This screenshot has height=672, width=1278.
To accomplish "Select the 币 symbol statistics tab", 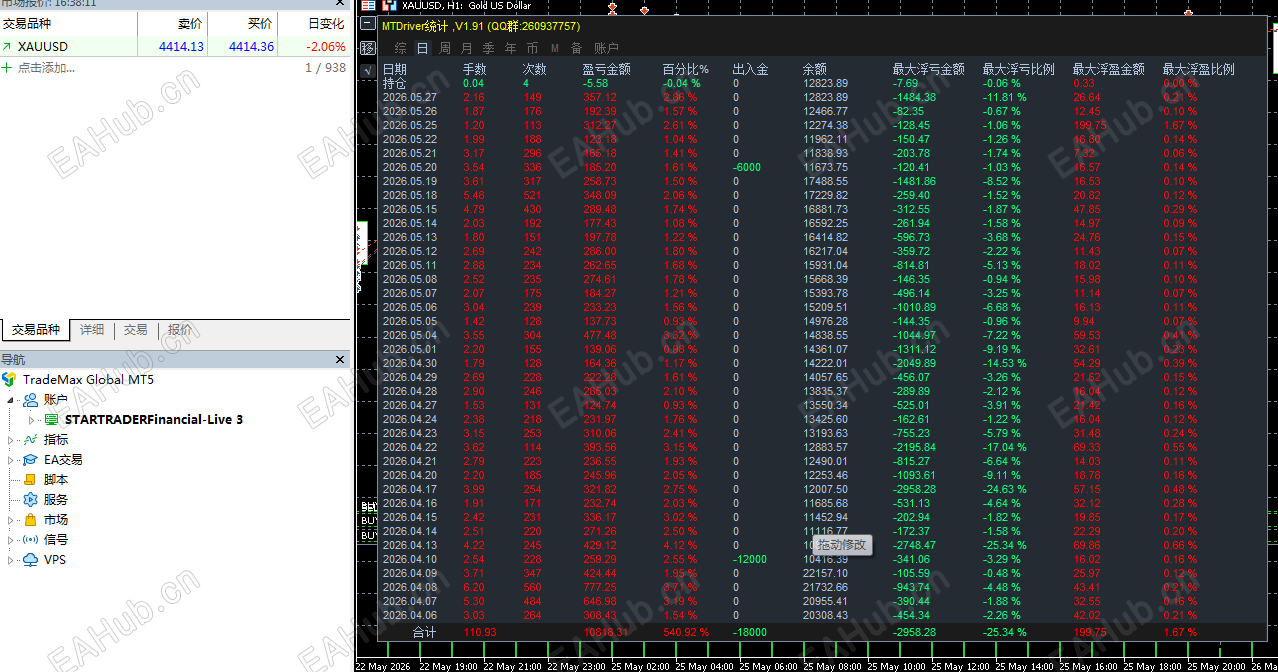I will point(533,48).
